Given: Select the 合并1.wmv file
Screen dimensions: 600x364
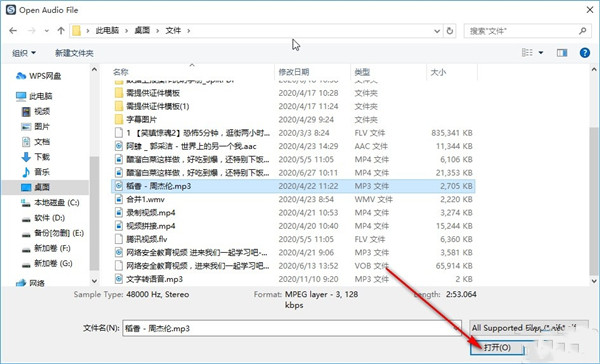Looking at the screenshot, I should 293,199.
